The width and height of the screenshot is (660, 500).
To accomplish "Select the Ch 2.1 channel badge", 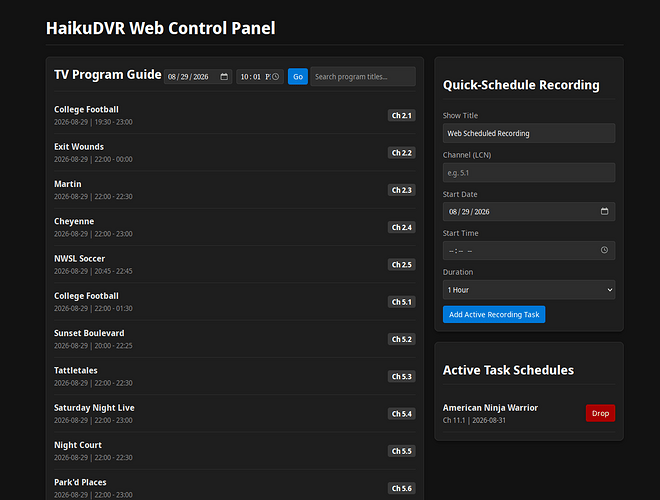I will tap(402, 115).
